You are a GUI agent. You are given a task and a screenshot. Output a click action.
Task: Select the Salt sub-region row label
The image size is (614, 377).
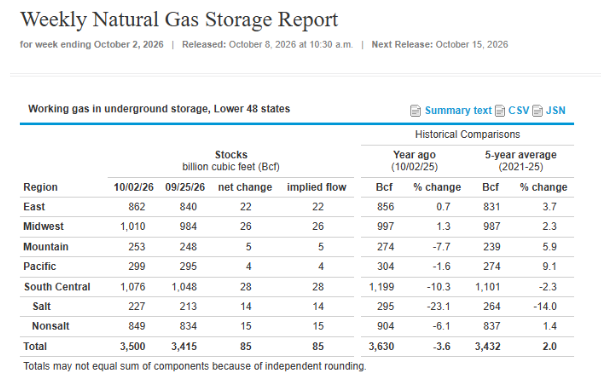pyautogui.click(x=42, y=306)
